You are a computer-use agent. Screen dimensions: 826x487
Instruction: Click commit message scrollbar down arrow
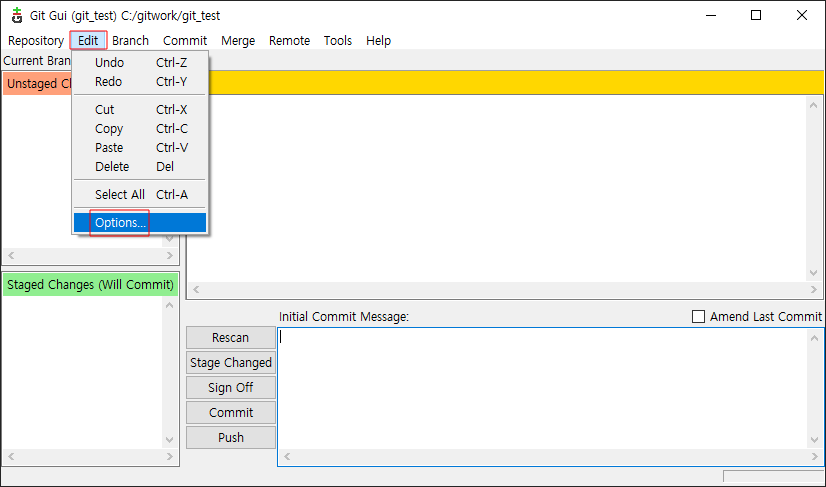coord(814,440)
